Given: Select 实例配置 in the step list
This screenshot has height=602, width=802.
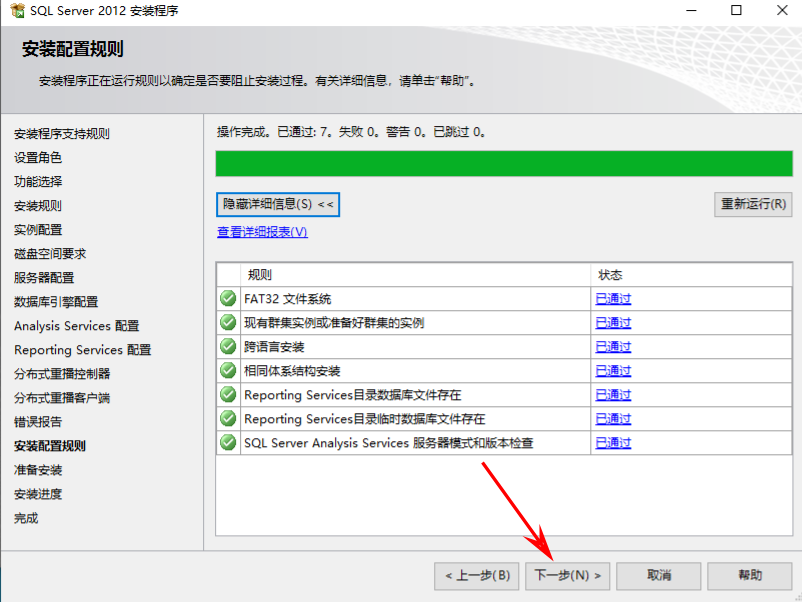Looking at the screenshot, I should click(x=38, y=230).
